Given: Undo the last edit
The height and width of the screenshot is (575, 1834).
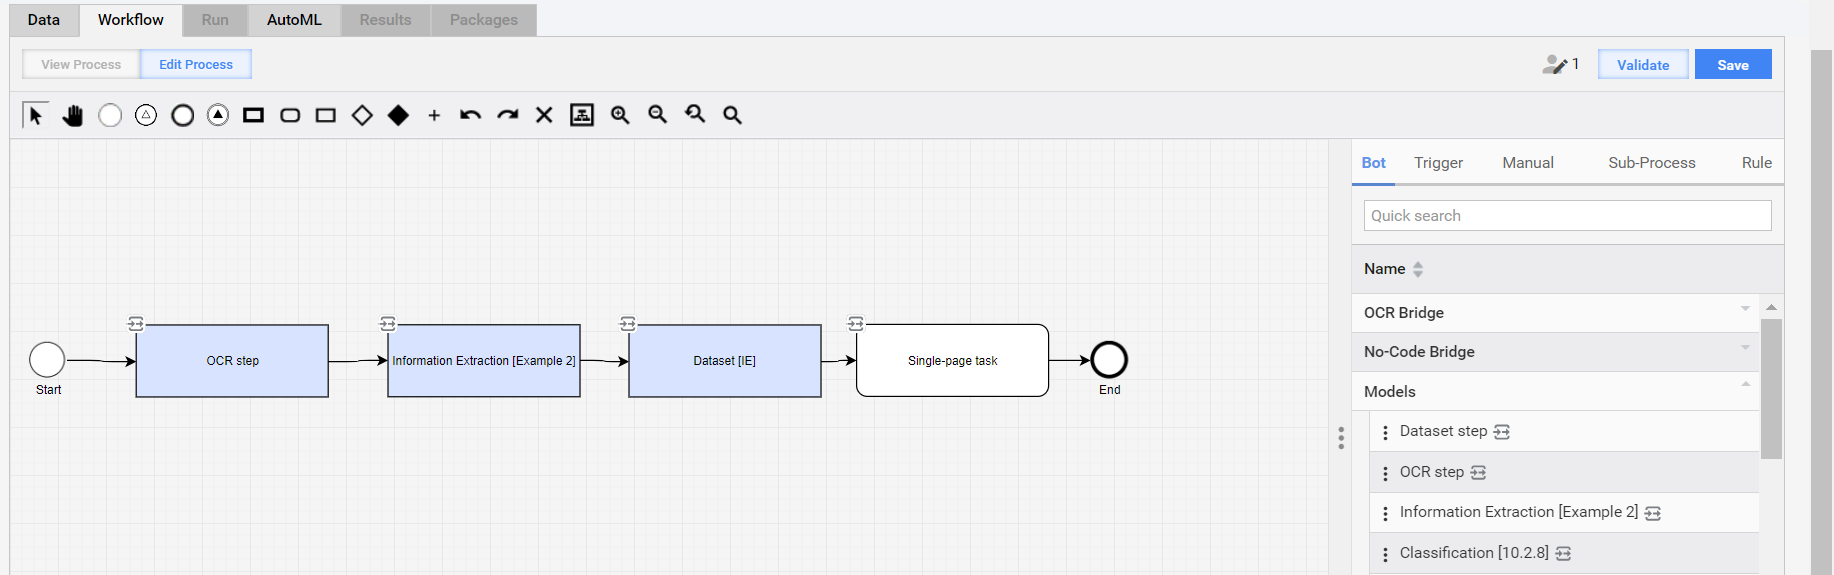Looking at the screenshot, I should [x=470, y=115].
